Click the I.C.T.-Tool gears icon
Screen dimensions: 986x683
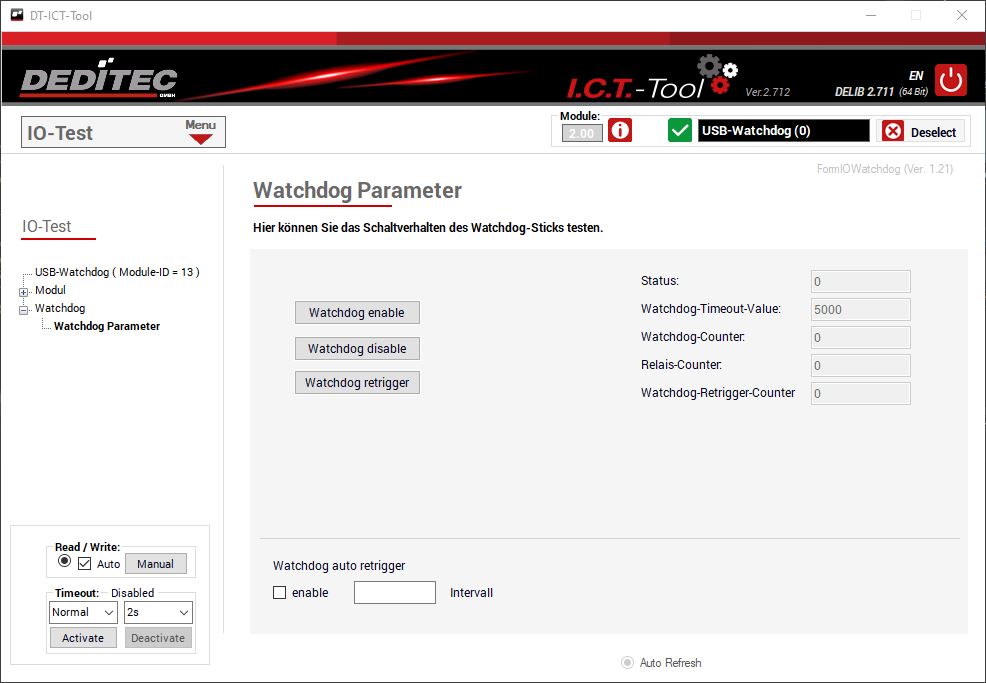click(x=717, y=76)
